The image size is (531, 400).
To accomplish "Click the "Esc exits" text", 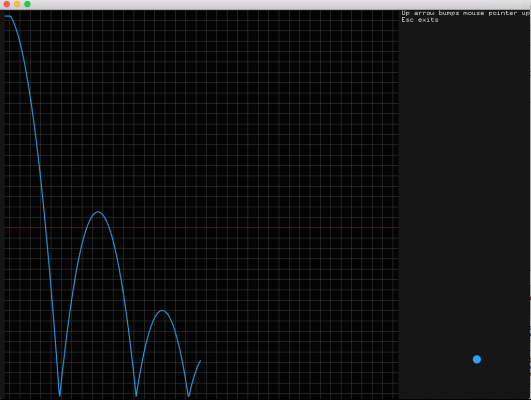I will coord(420,20).
